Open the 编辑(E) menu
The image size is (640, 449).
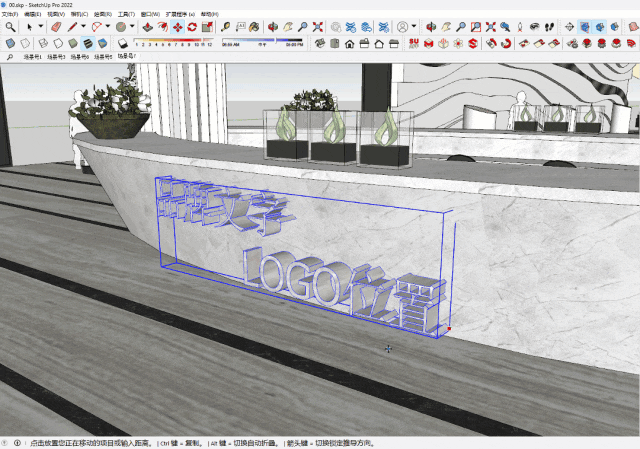(33, 14)
